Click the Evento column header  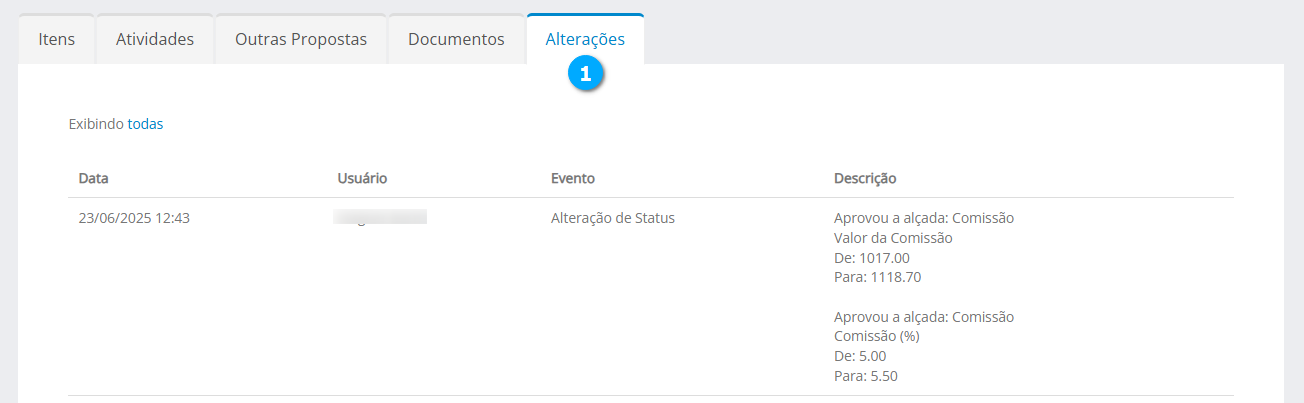(x=573, y=178)
